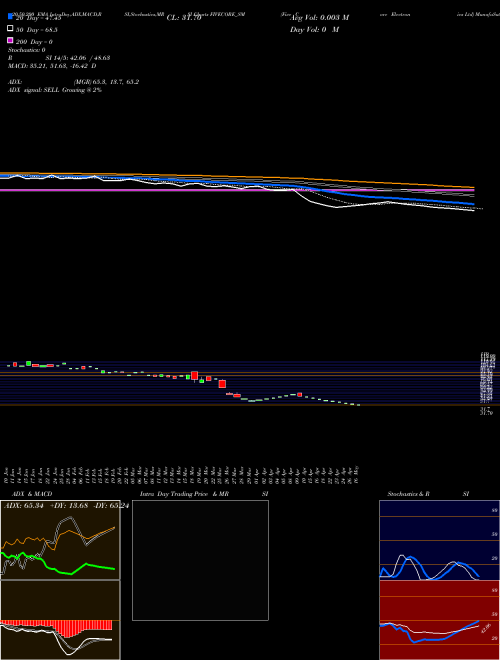Click the 'Stochastics & RSI' panel title
Image resolution: width=500 pixels, height=660 pixels.
coord(428,494)
